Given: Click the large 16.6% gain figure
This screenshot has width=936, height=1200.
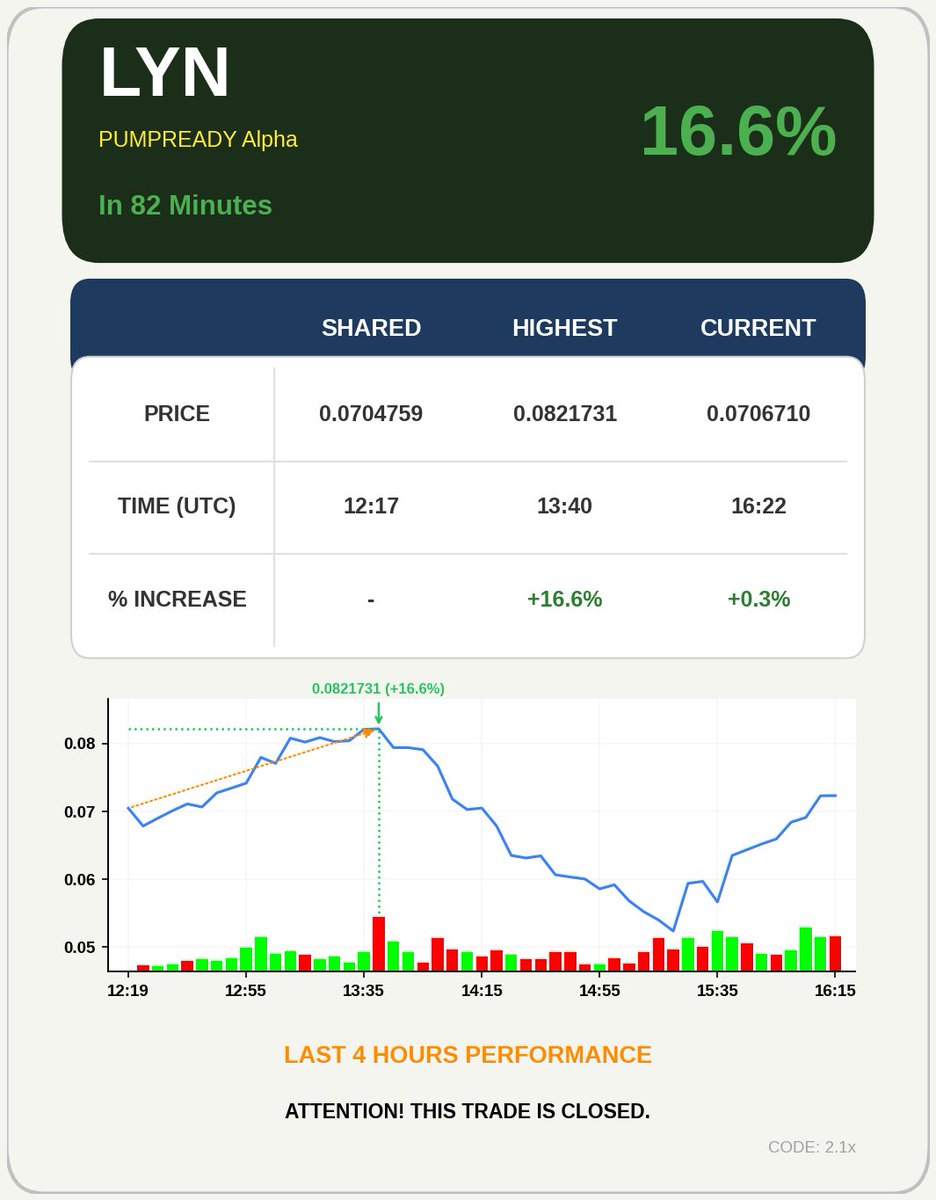Looking at the screenshot, I should (737, 131).
